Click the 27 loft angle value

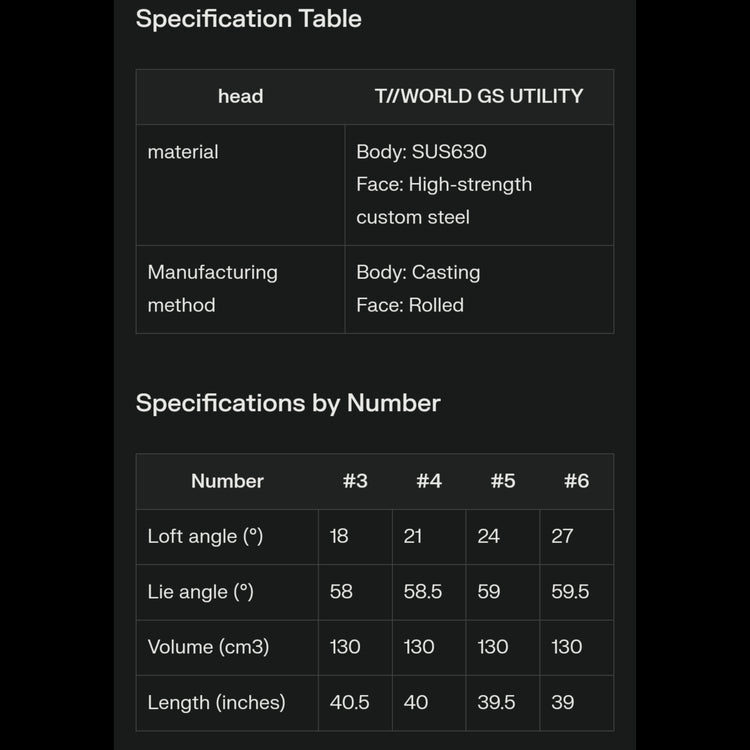pyautogui.click(x=562, y=536)
